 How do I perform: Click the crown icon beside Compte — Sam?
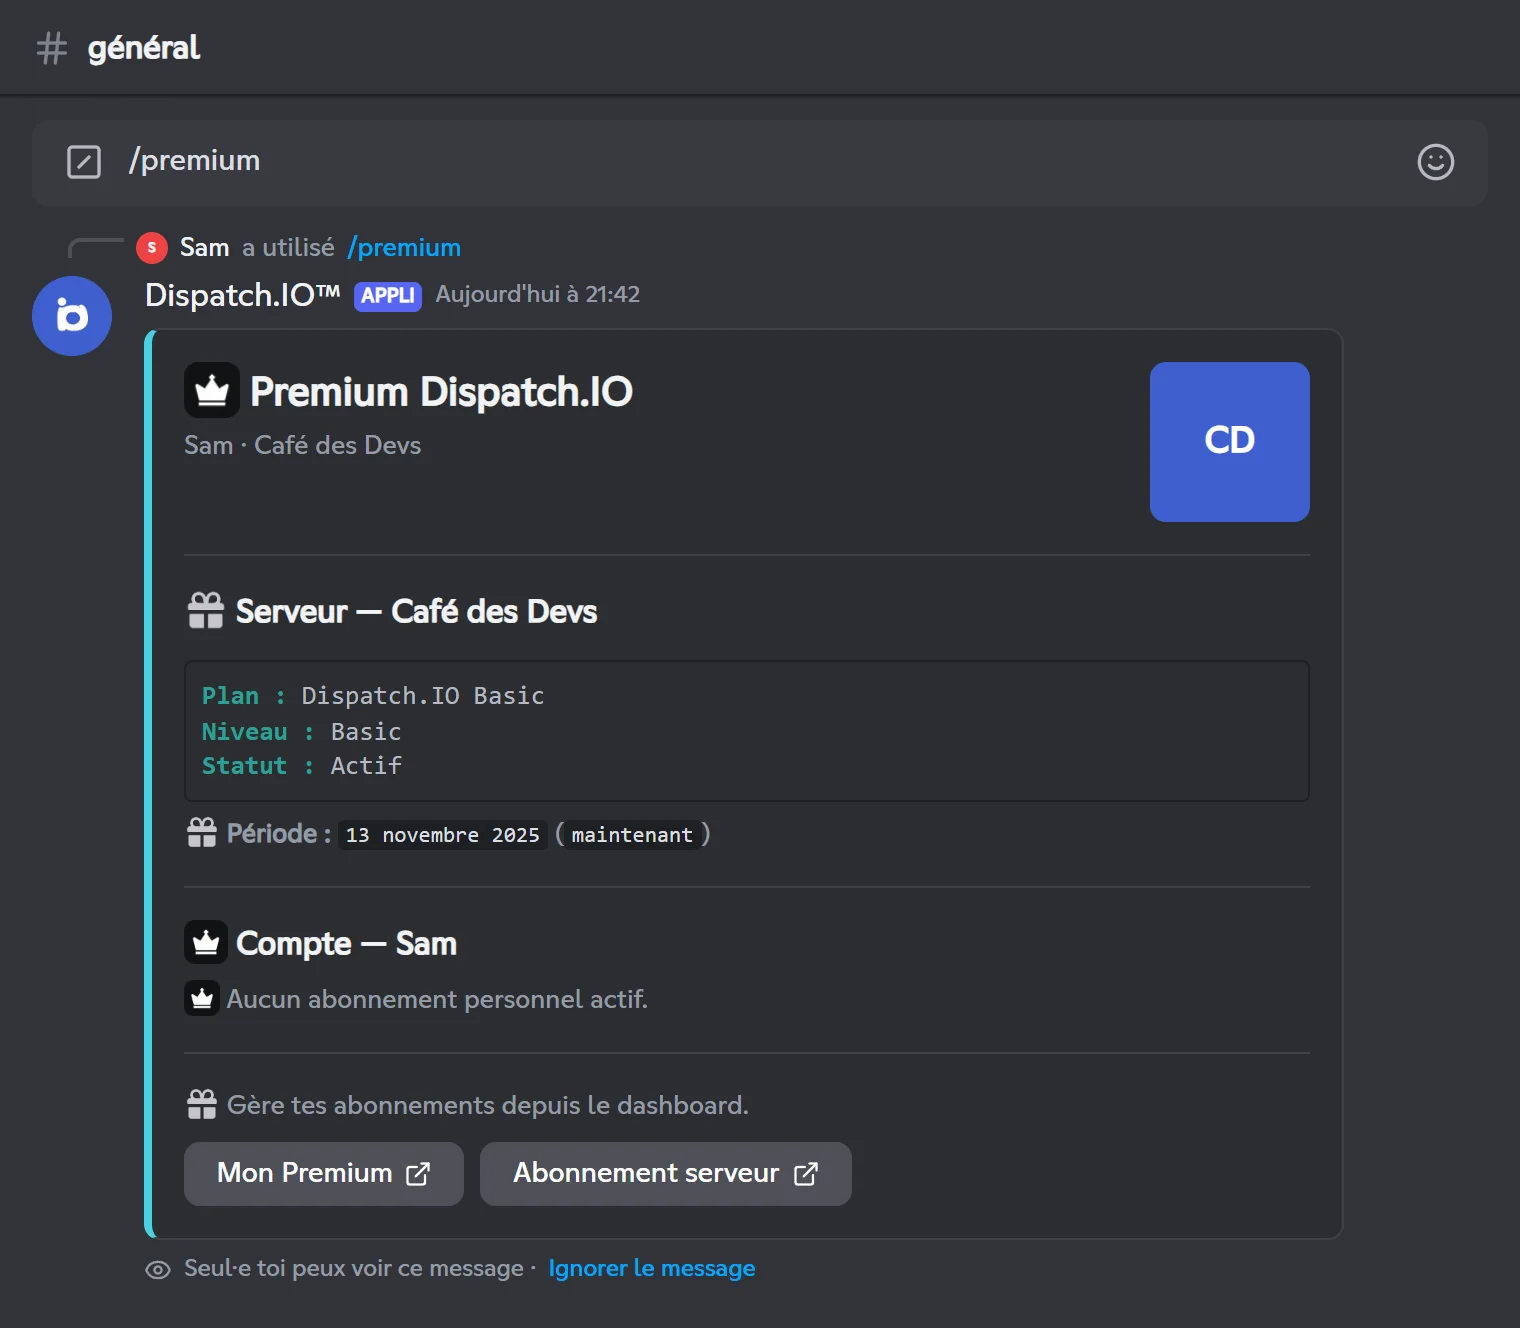pyautogui.click(x=206, y=942)
